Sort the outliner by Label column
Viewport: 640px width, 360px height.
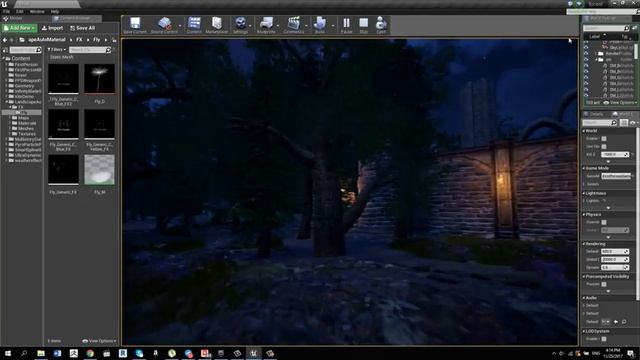click(595, 36)
